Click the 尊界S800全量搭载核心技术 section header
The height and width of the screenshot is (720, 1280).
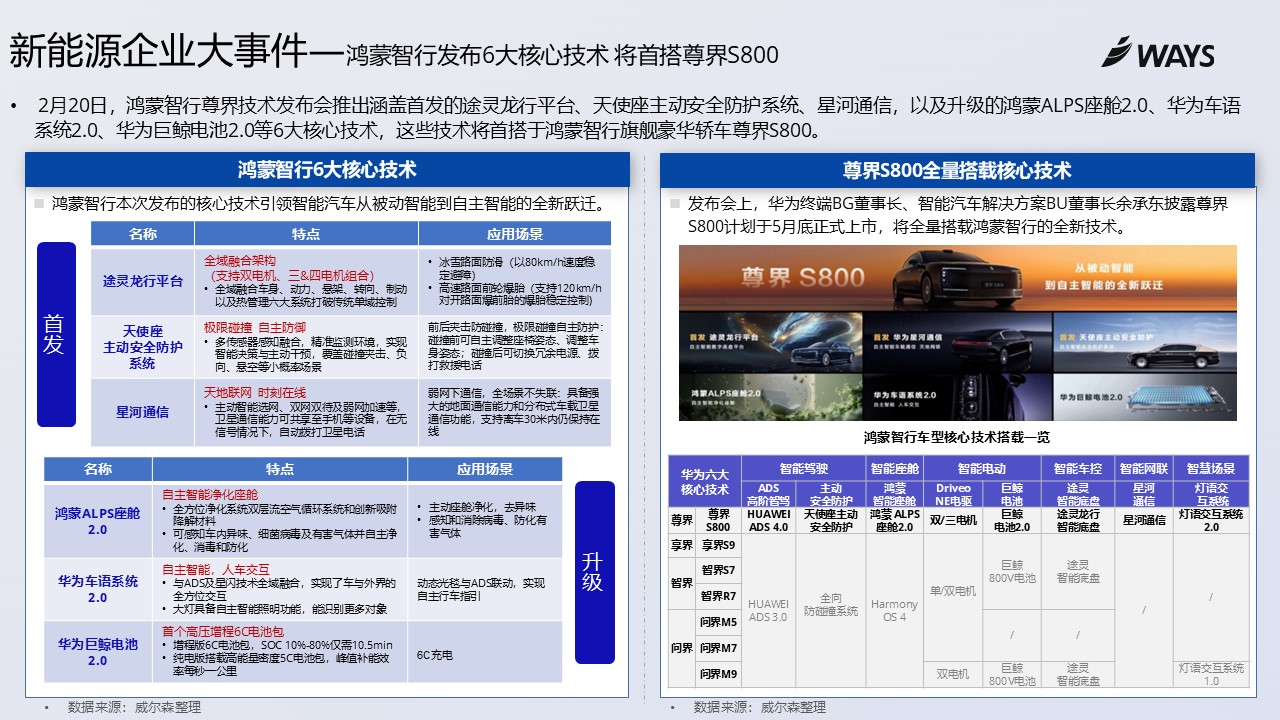tap(957, 170)
